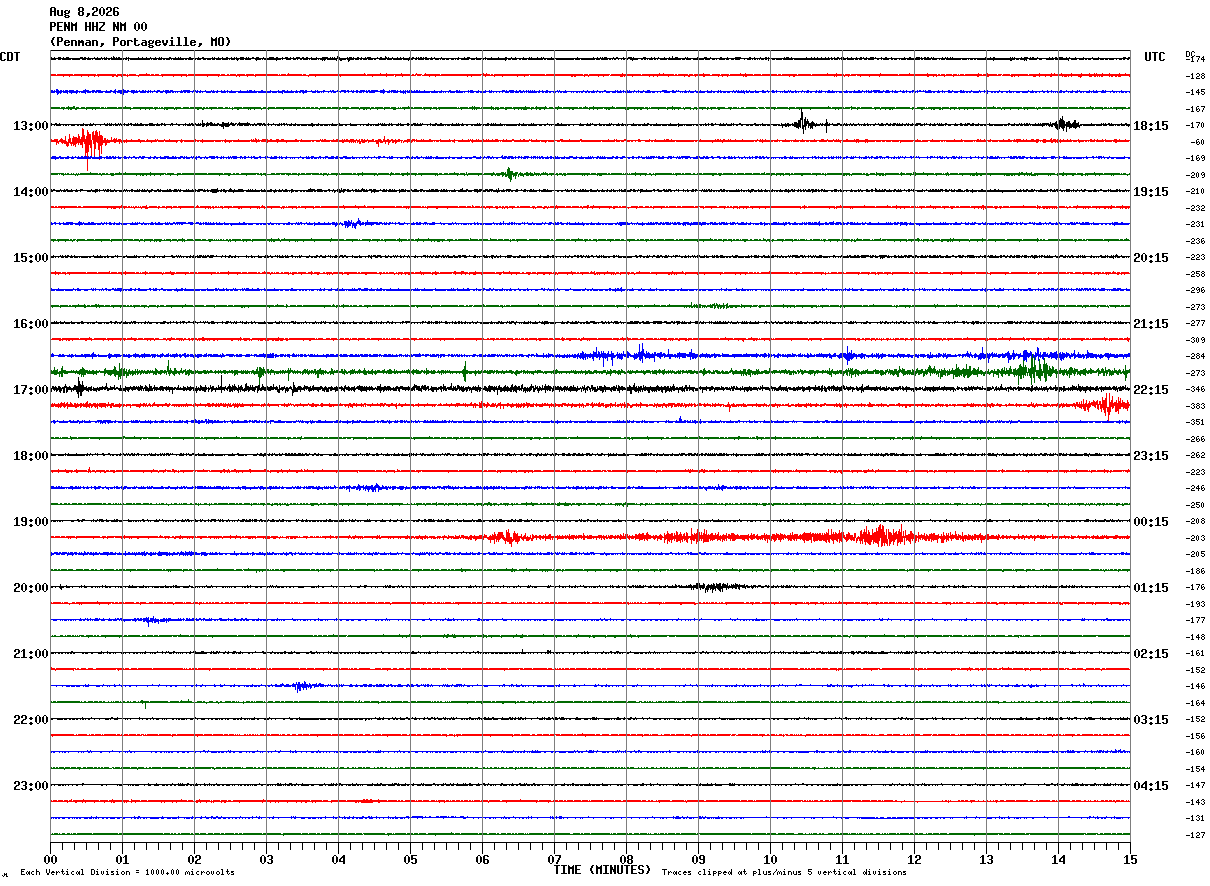Click the 15 minute tick on the time axis

(1130, 859)
